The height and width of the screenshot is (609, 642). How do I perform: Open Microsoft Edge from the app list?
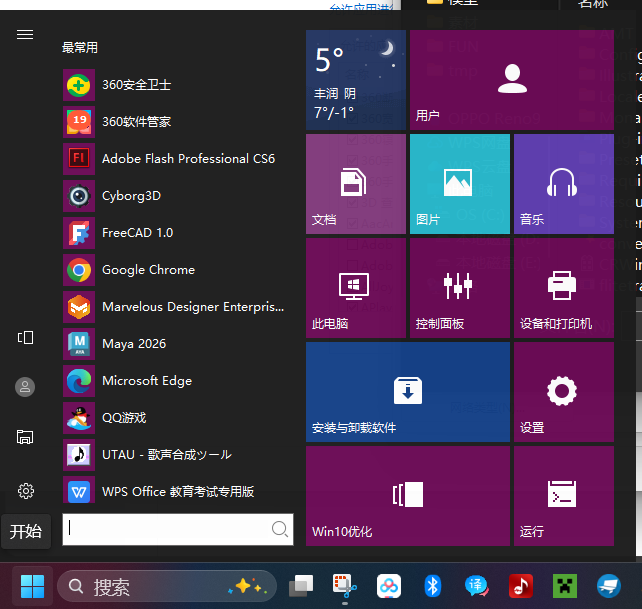point(178,381)
